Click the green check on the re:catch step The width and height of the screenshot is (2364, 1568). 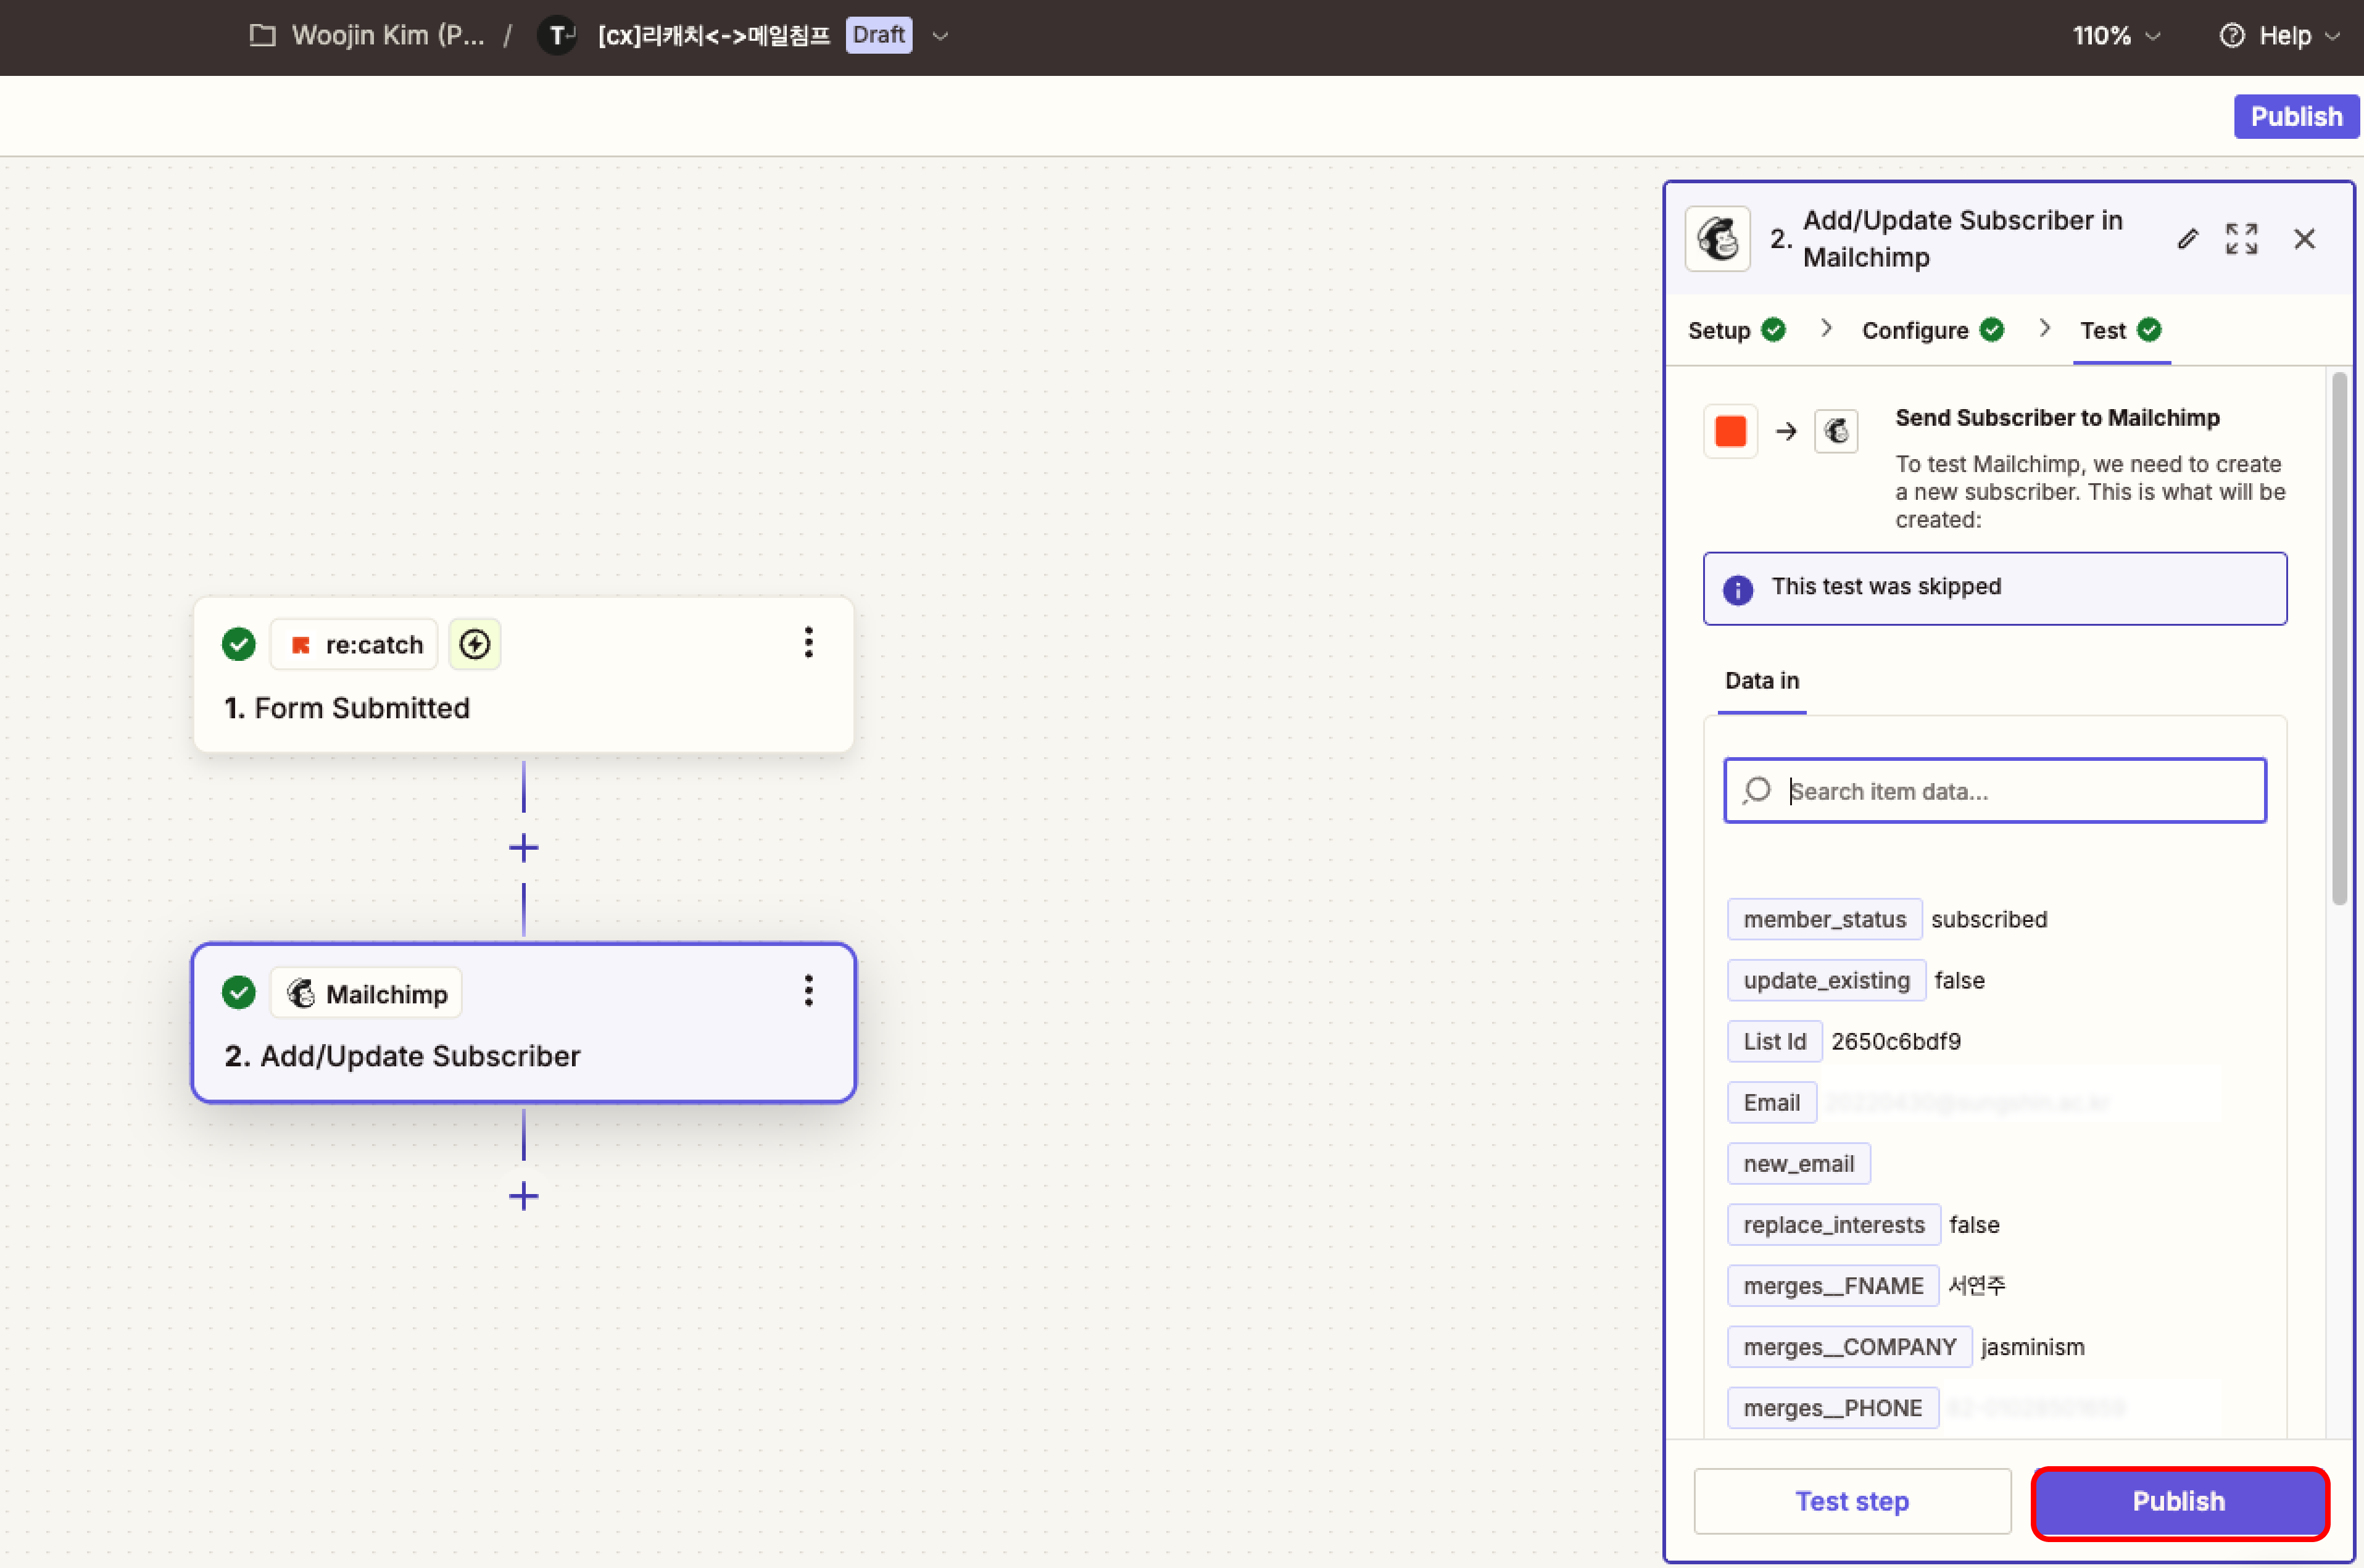pyautogui.click(x=238, y=644)
